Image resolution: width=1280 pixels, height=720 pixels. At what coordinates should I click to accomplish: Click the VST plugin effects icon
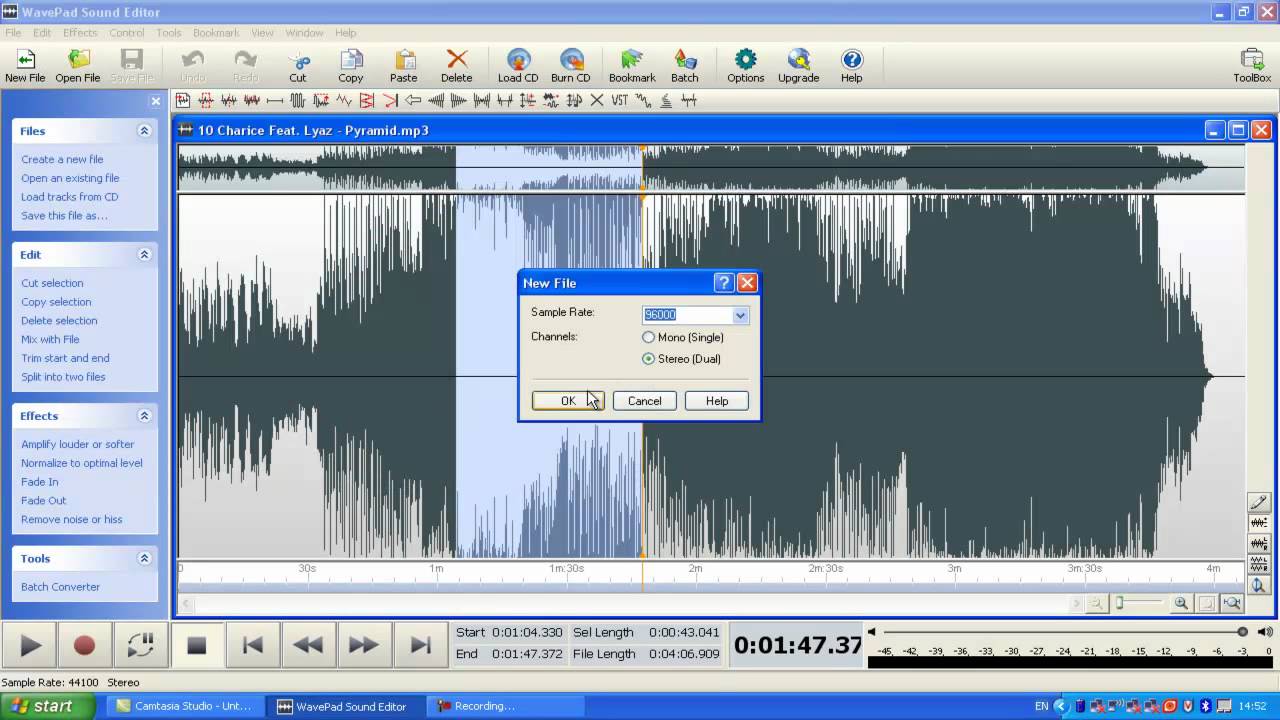click(620, 100)
